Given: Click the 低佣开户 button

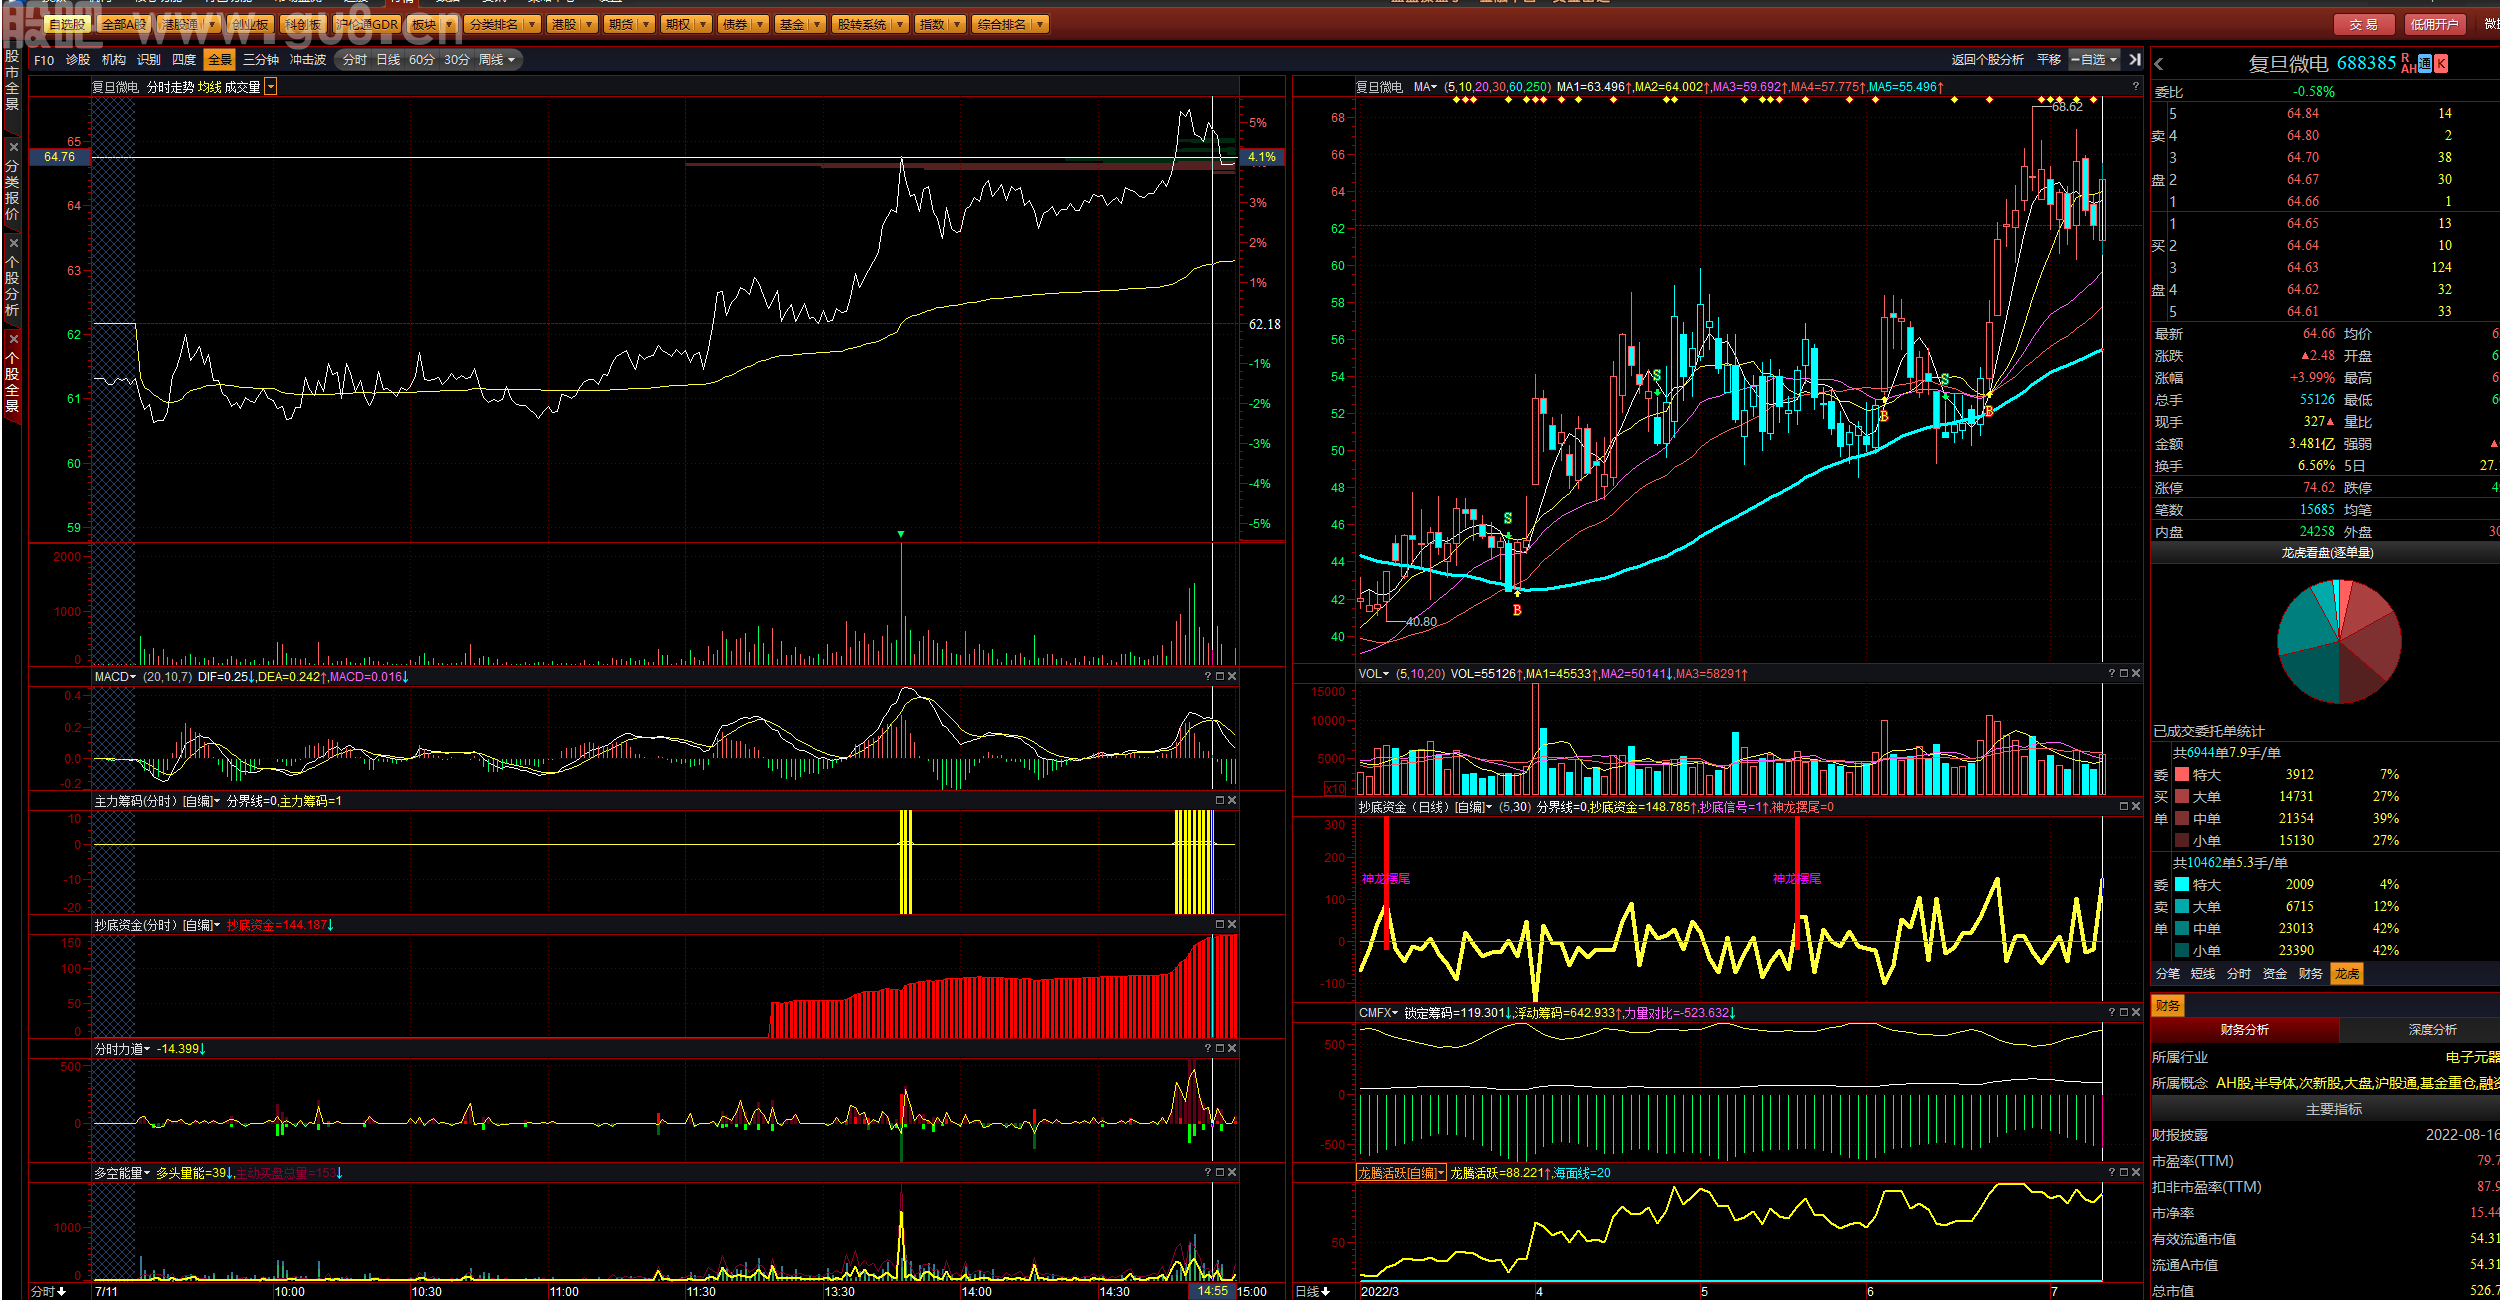Looking at the screenshot, I should click(x=2434, y=24).
